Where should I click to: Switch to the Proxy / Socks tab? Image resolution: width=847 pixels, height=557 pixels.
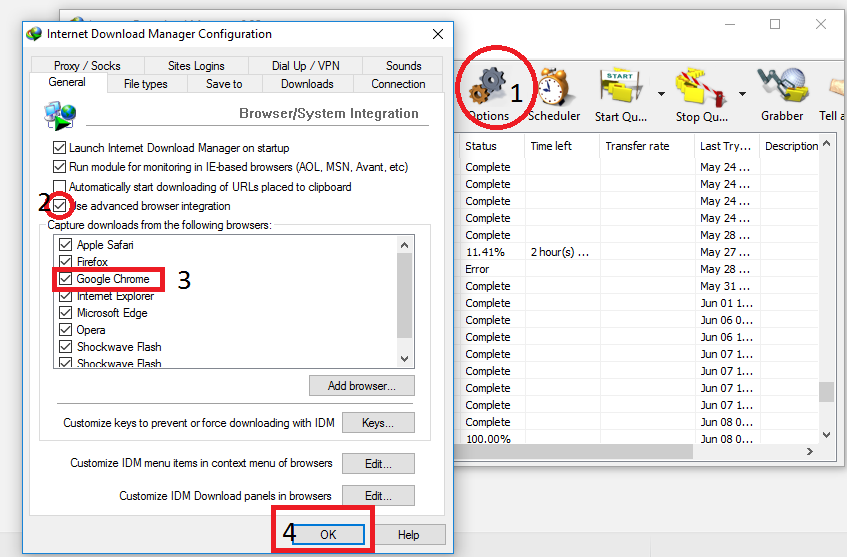pyautogui.click(x=86, y=65)
